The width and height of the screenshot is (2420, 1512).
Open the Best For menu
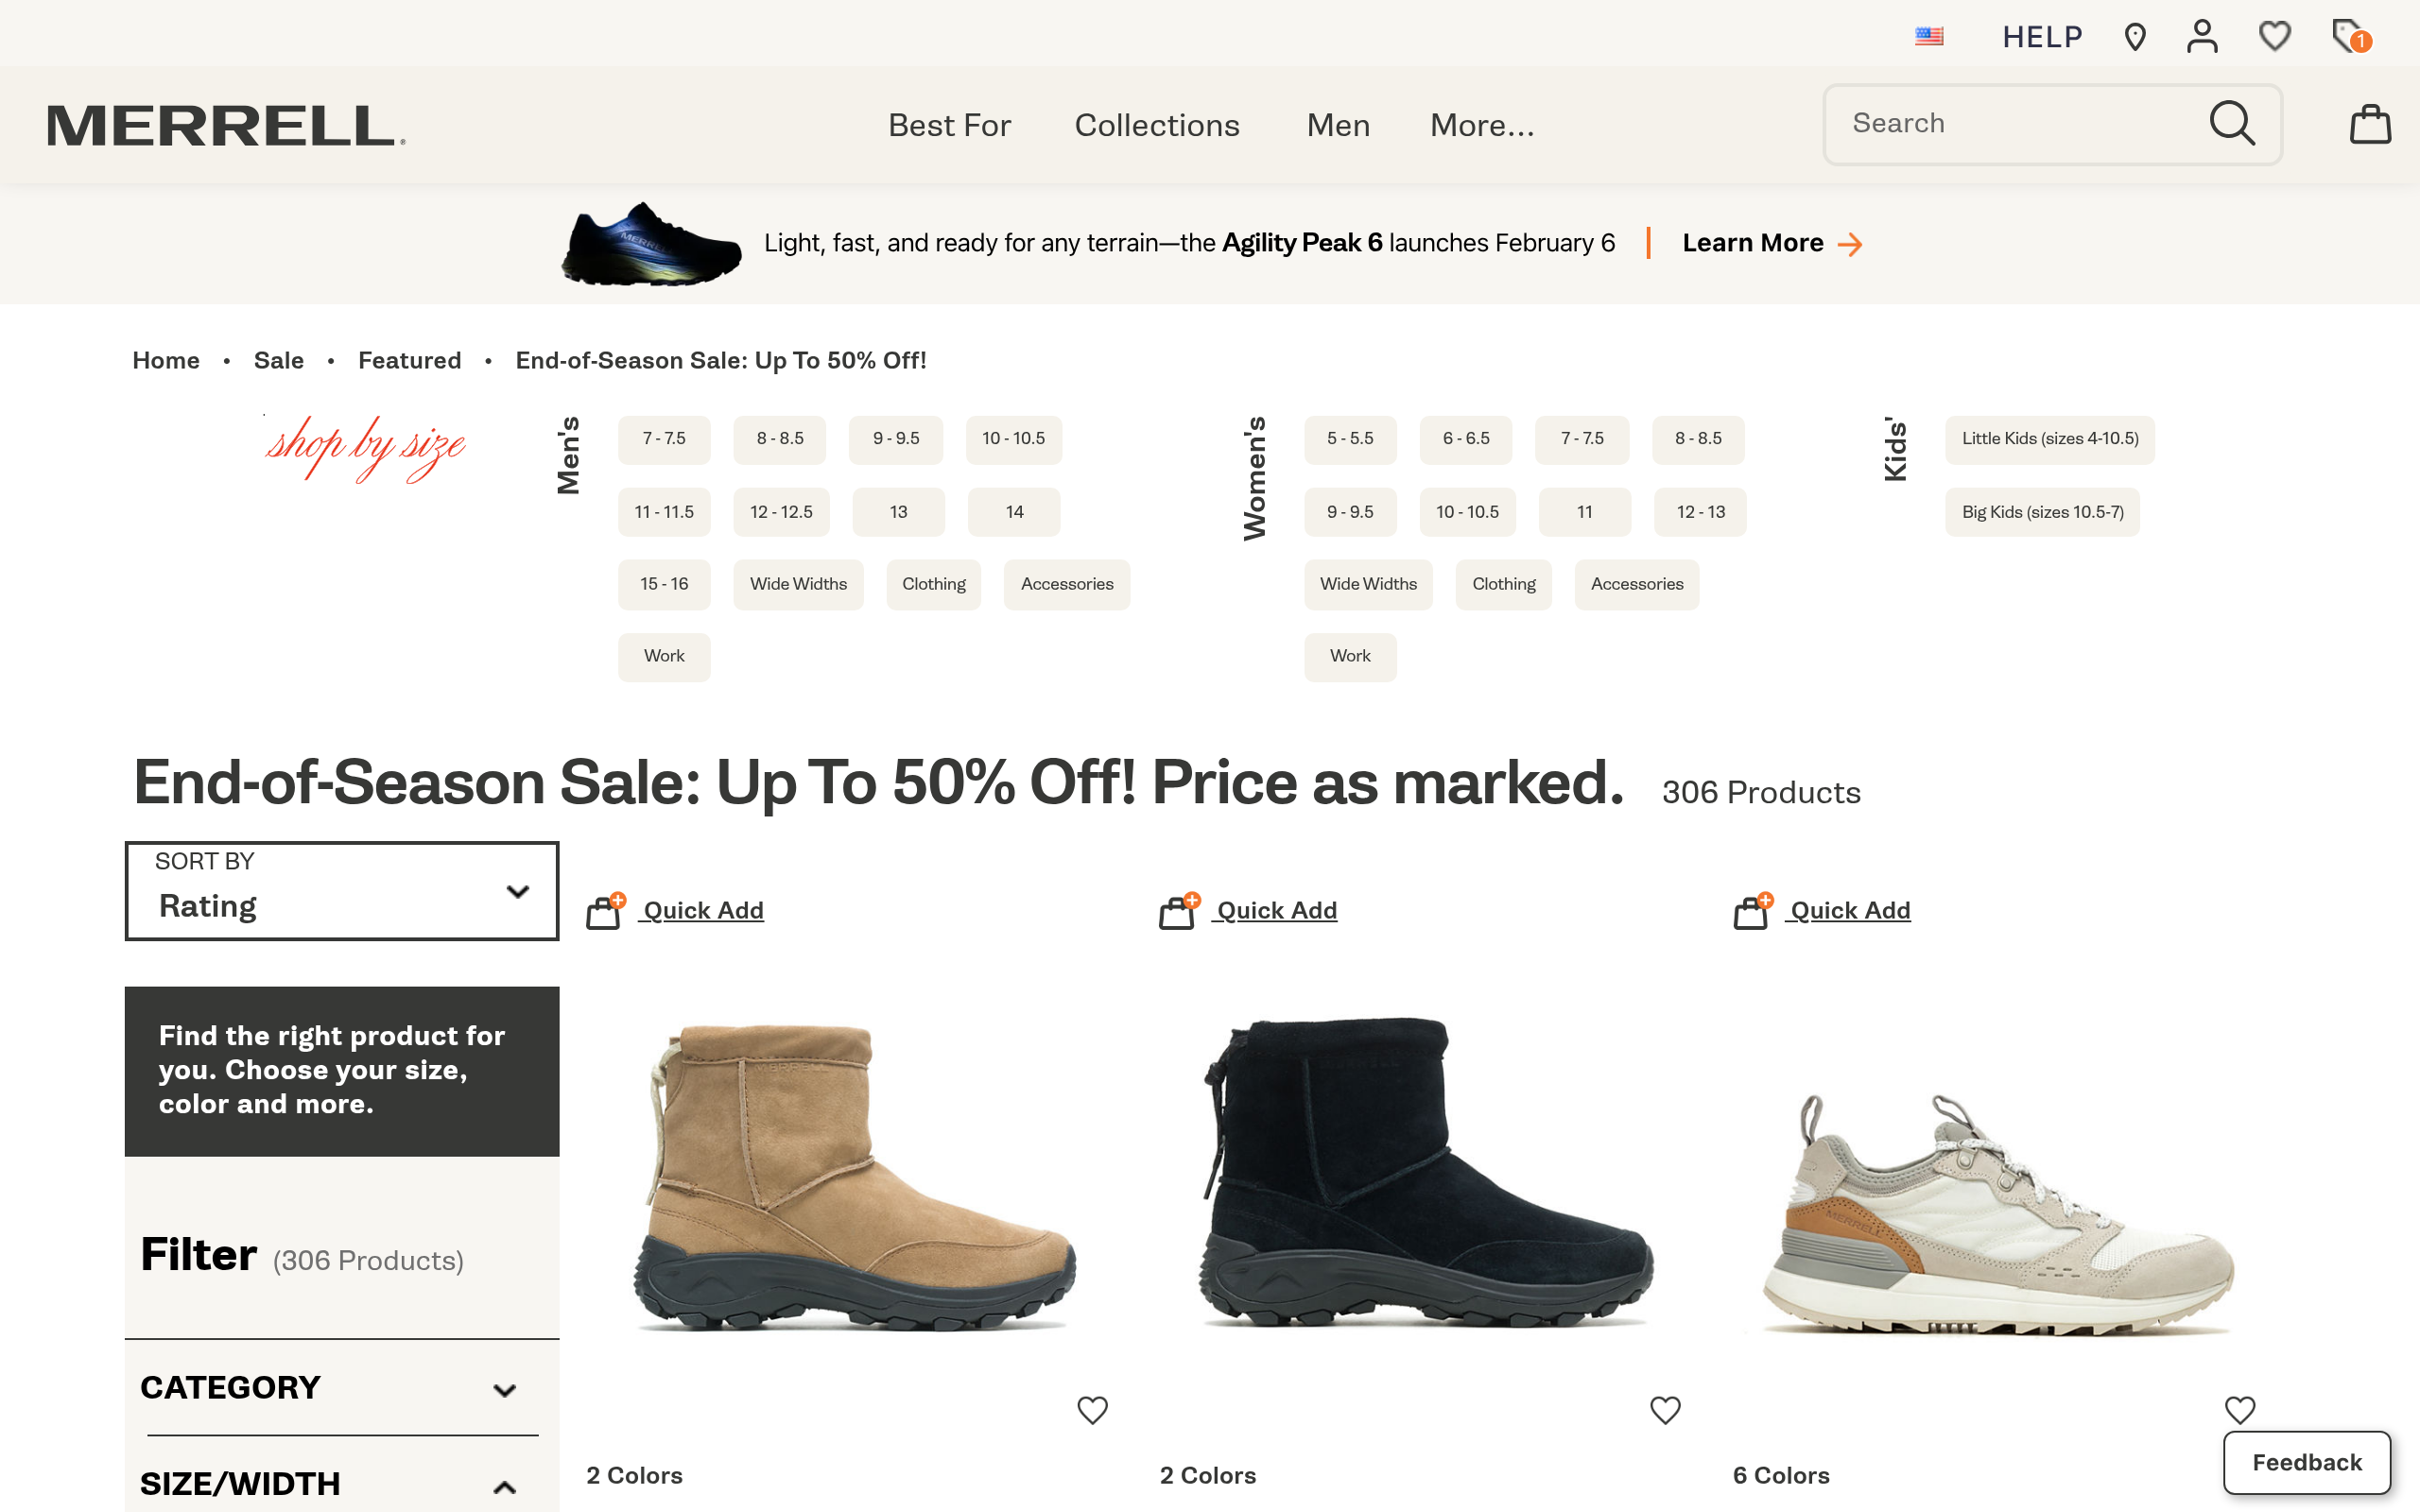point(949,125)
